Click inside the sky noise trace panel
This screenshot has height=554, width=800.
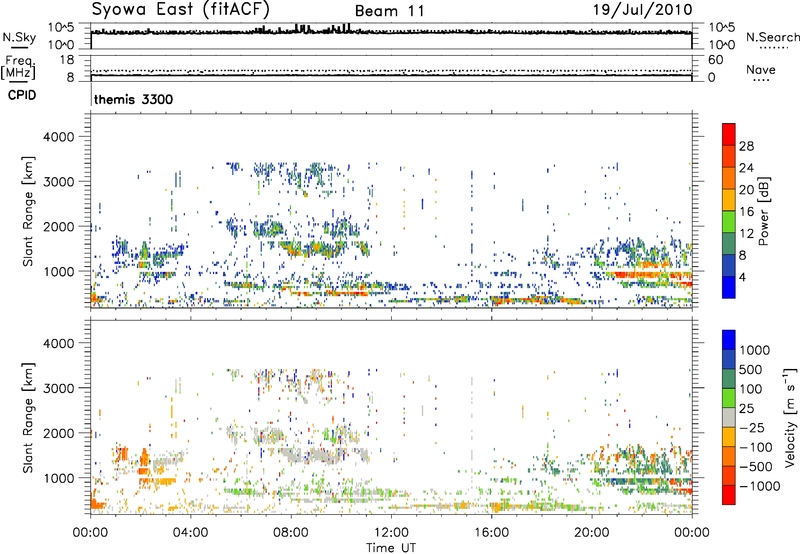tap(391, 36)
